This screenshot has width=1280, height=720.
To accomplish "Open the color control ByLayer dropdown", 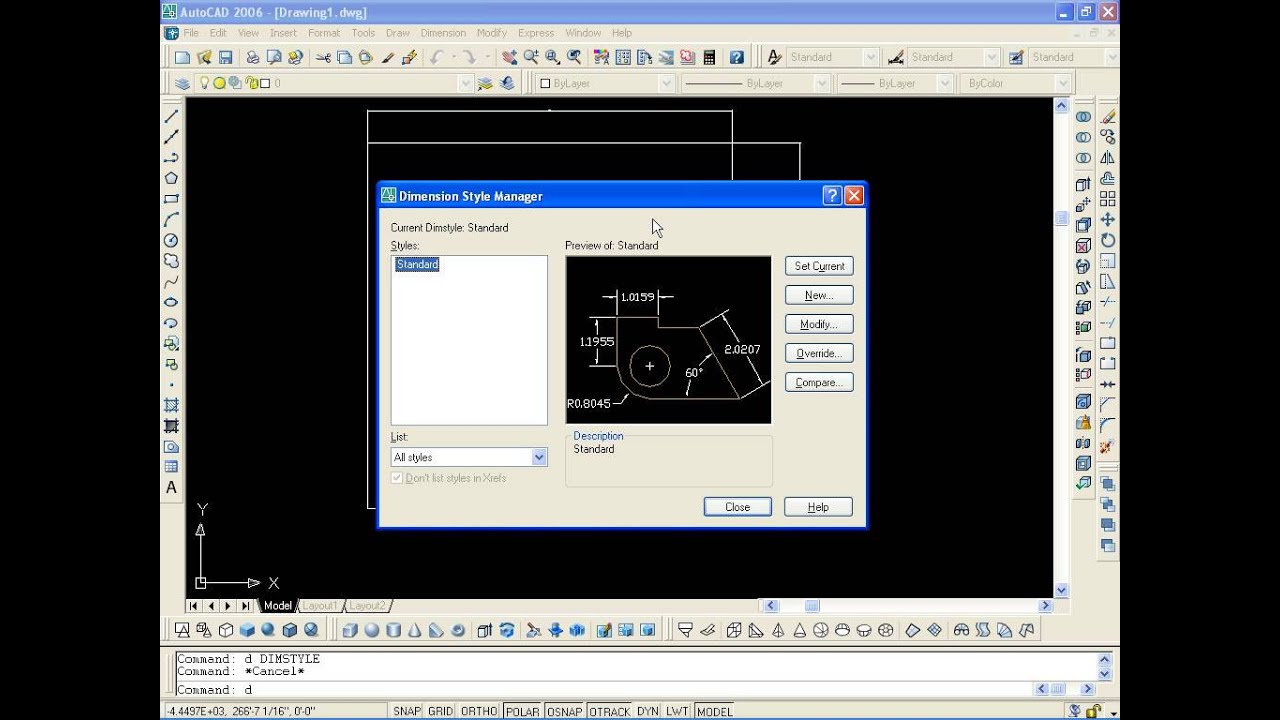I will [667, 83].
